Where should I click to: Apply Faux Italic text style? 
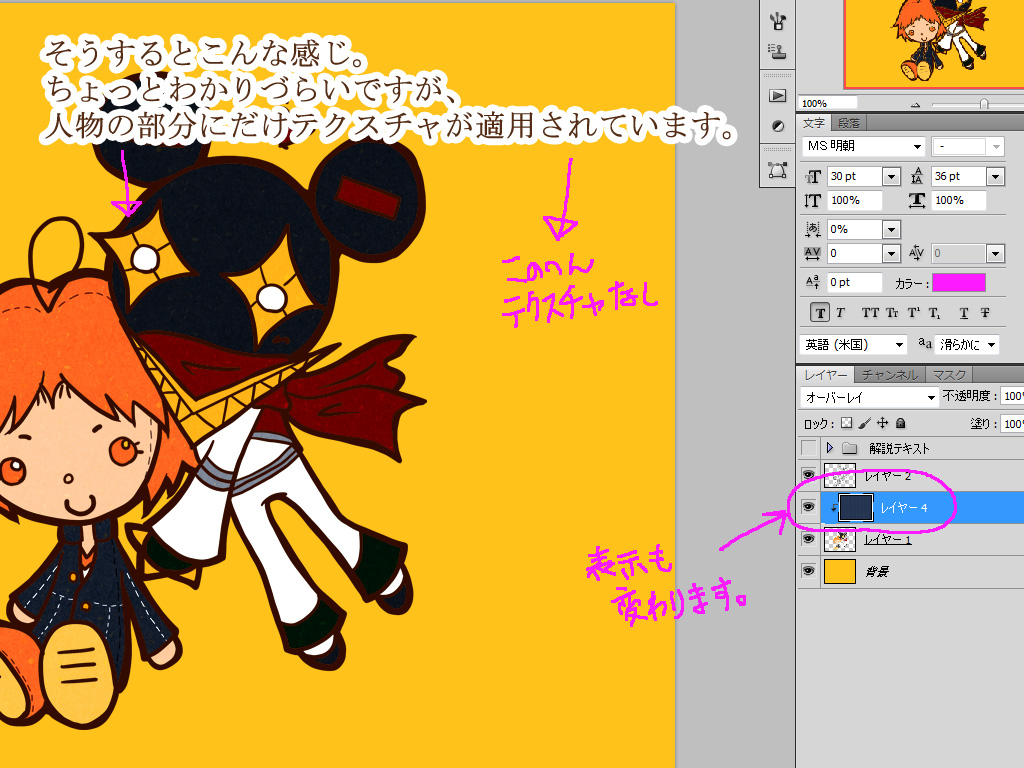tap(841, 313)
